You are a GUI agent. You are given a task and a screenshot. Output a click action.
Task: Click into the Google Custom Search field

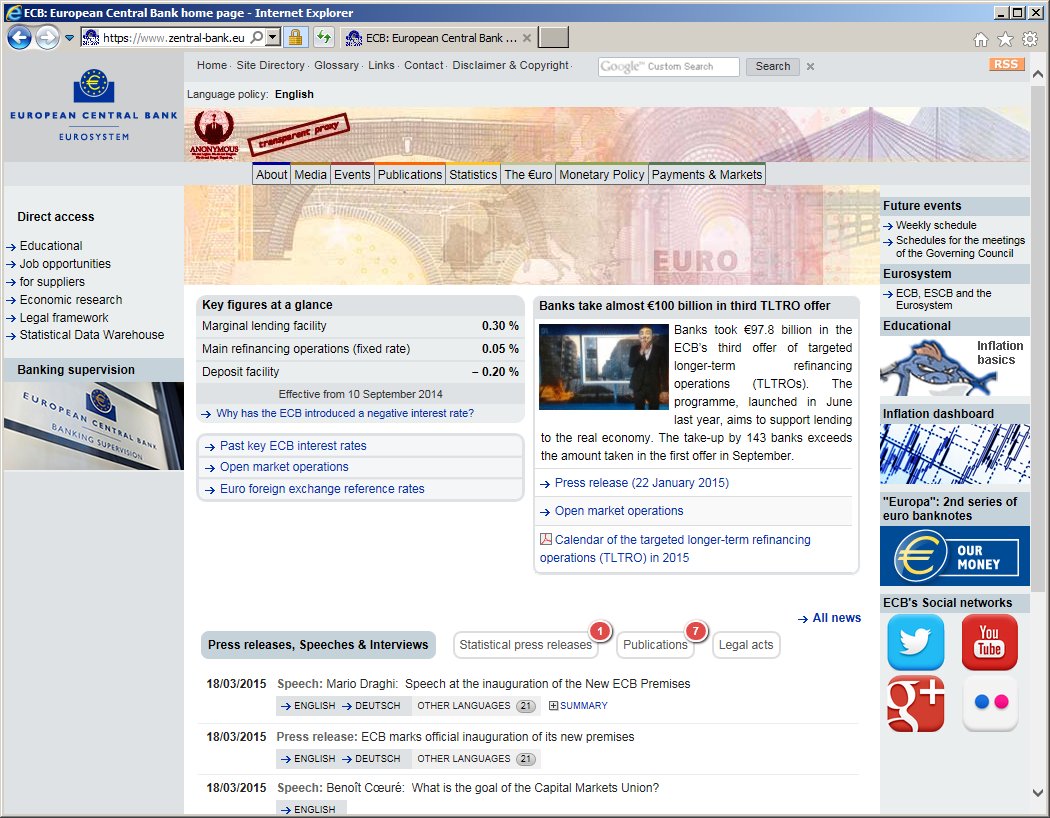668,66
